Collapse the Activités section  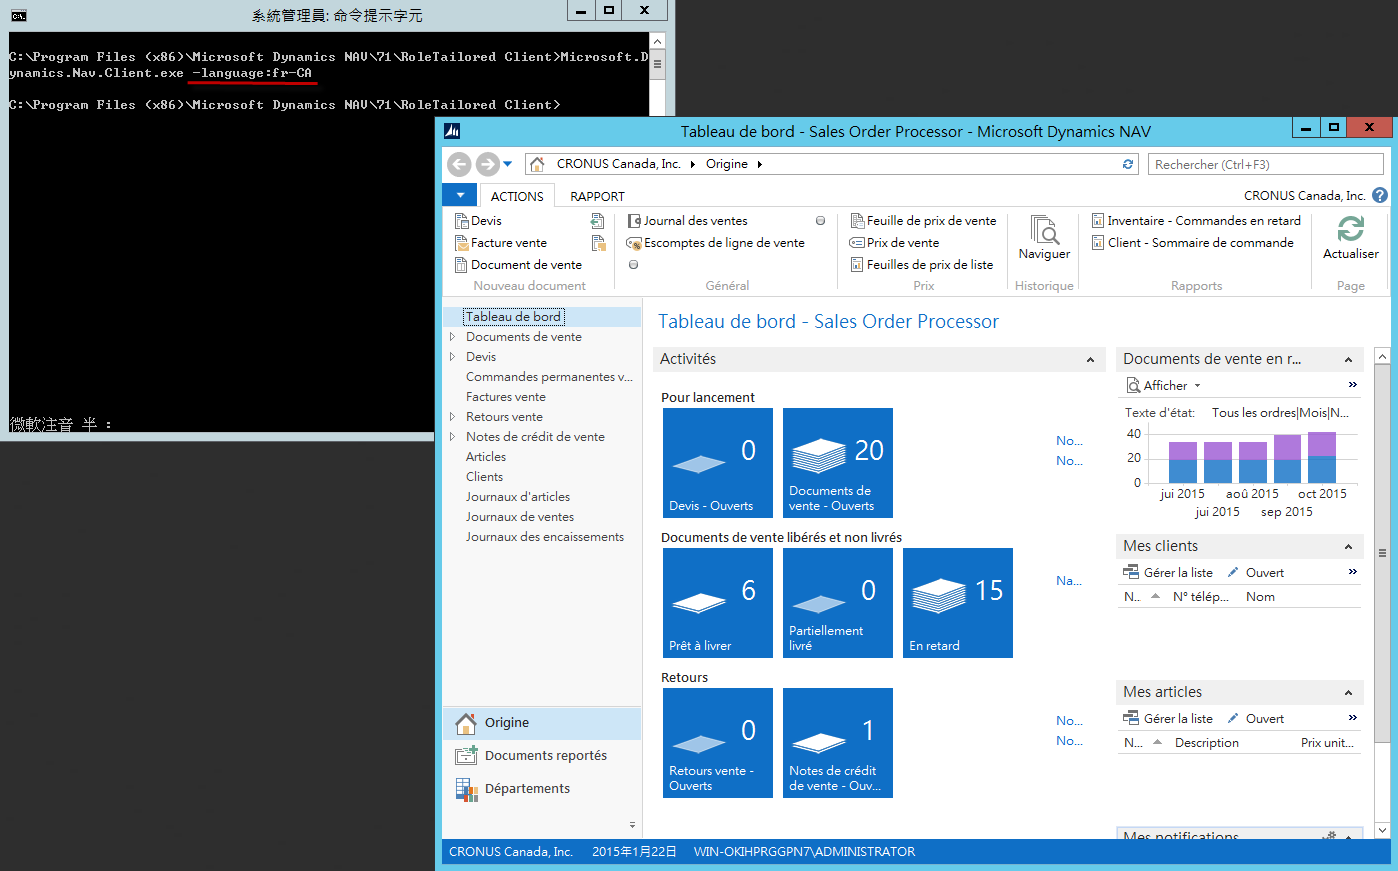pyautogui.click(x=1090, y=360)
